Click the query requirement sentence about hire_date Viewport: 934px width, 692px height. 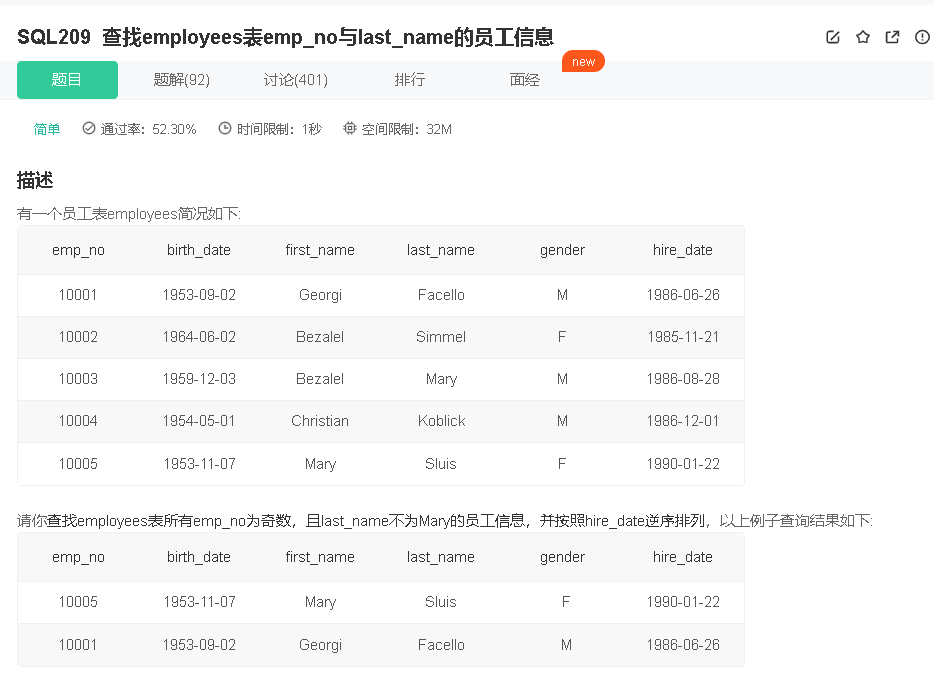pyautogui.click(x=445, y=521)
